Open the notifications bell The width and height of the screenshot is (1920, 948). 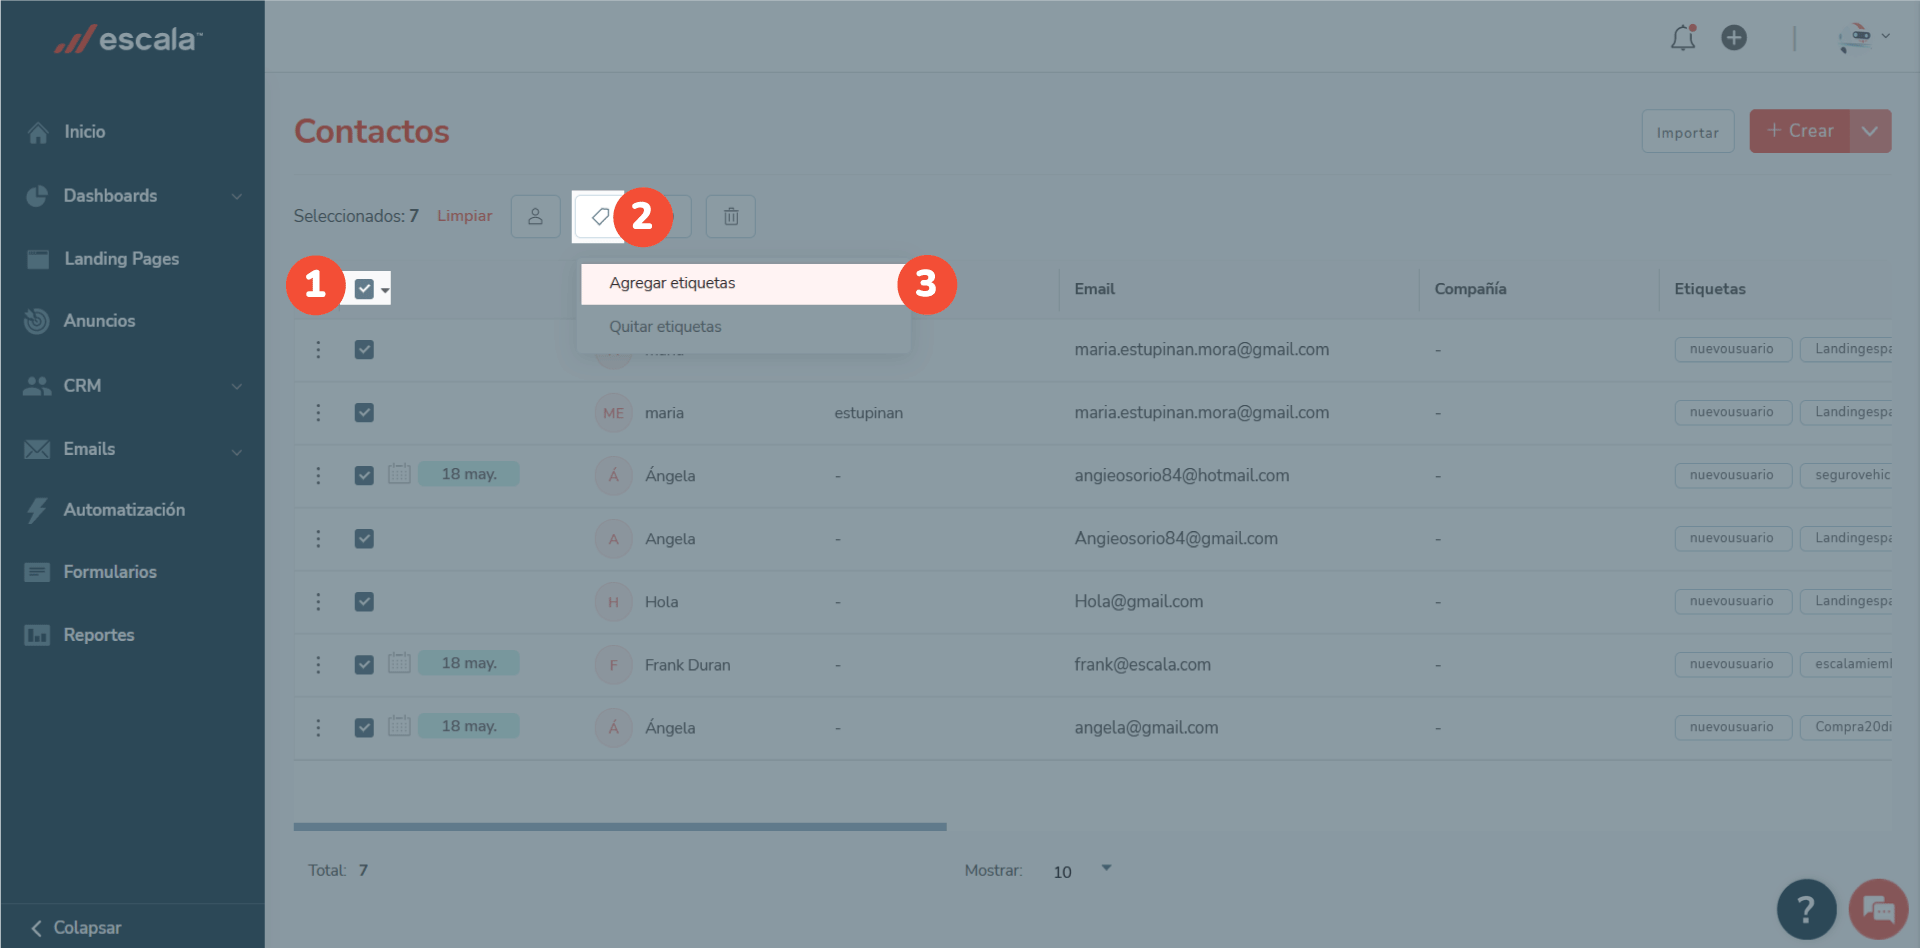point(1684,38)
